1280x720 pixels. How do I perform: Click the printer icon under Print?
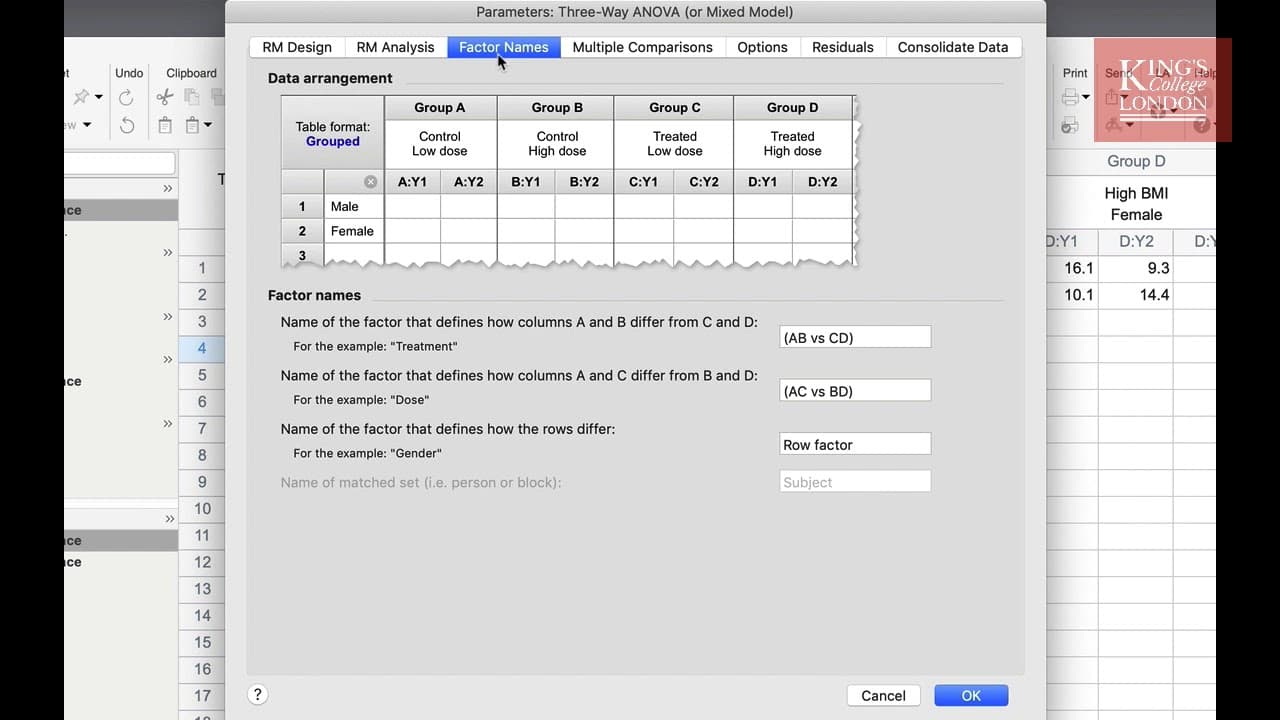click(1070, 97)
